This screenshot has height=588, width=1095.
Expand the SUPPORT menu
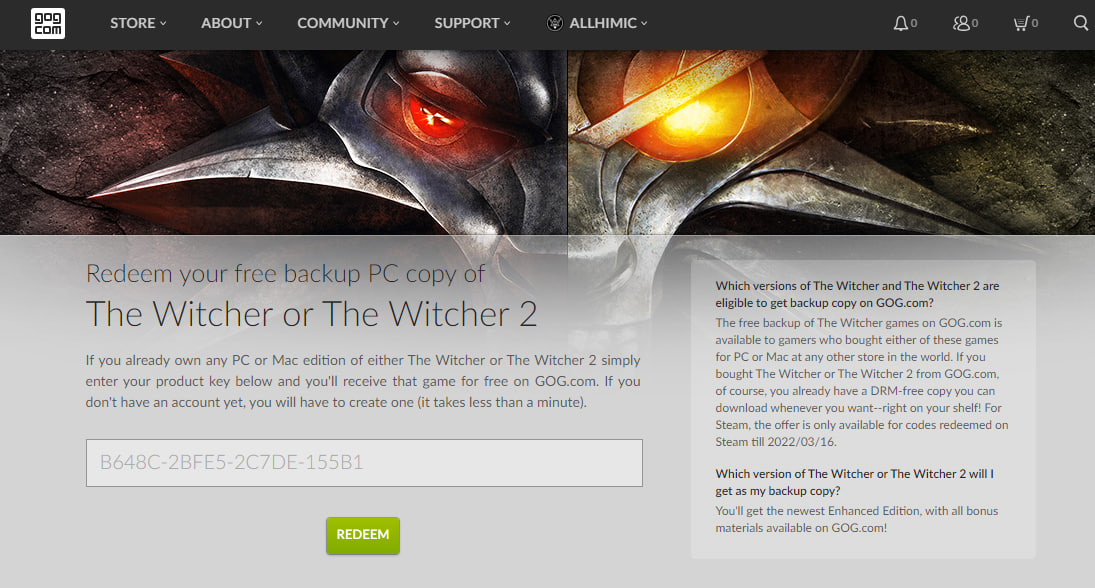coord(472,23)
